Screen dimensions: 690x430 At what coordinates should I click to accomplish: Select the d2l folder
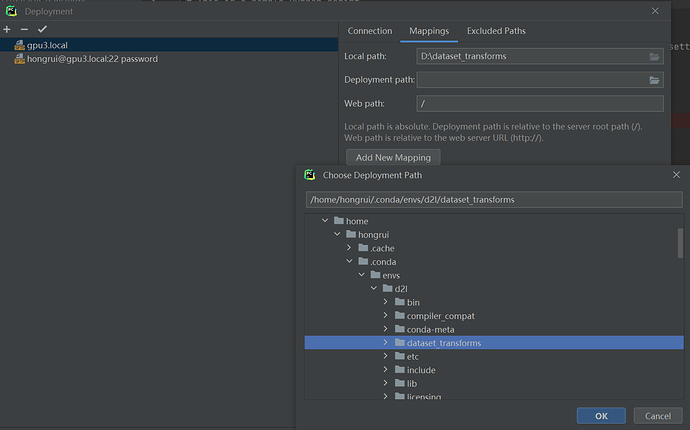coord(395,289)
